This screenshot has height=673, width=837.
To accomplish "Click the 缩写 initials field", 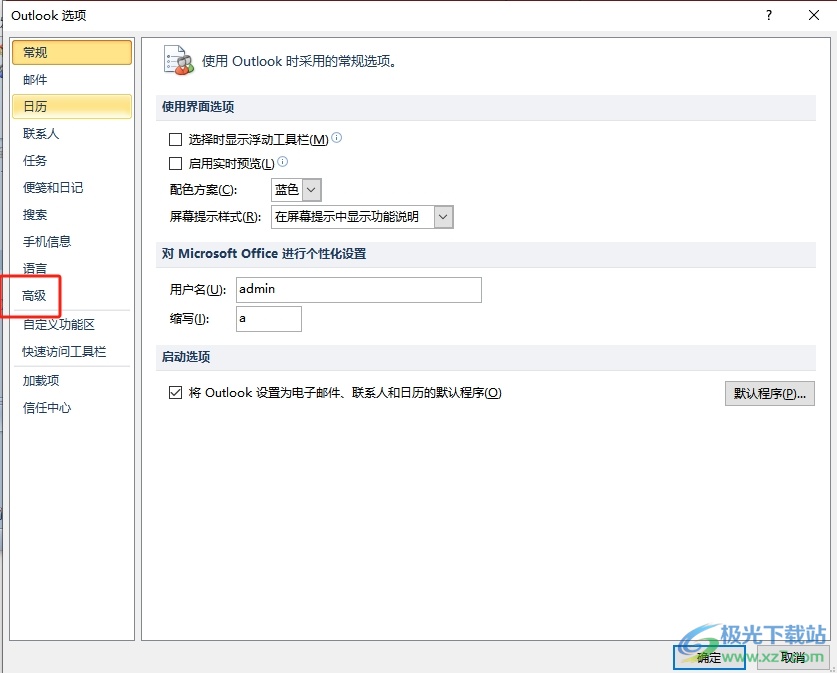I will pos(269,319).
